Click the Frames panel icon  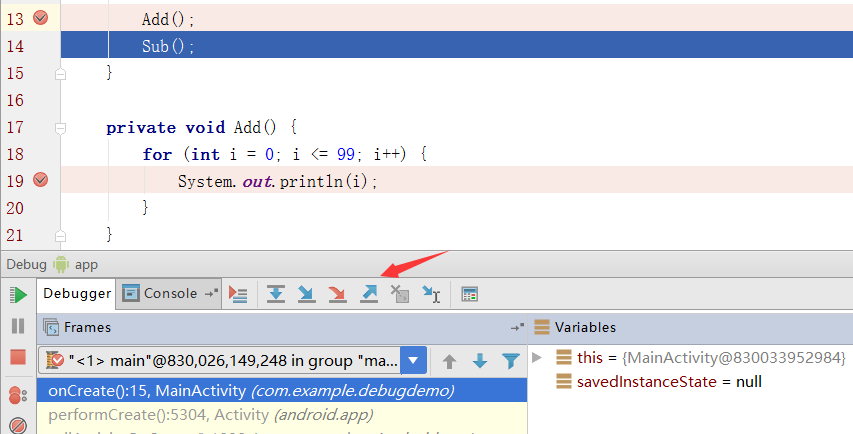click(51, 327)
